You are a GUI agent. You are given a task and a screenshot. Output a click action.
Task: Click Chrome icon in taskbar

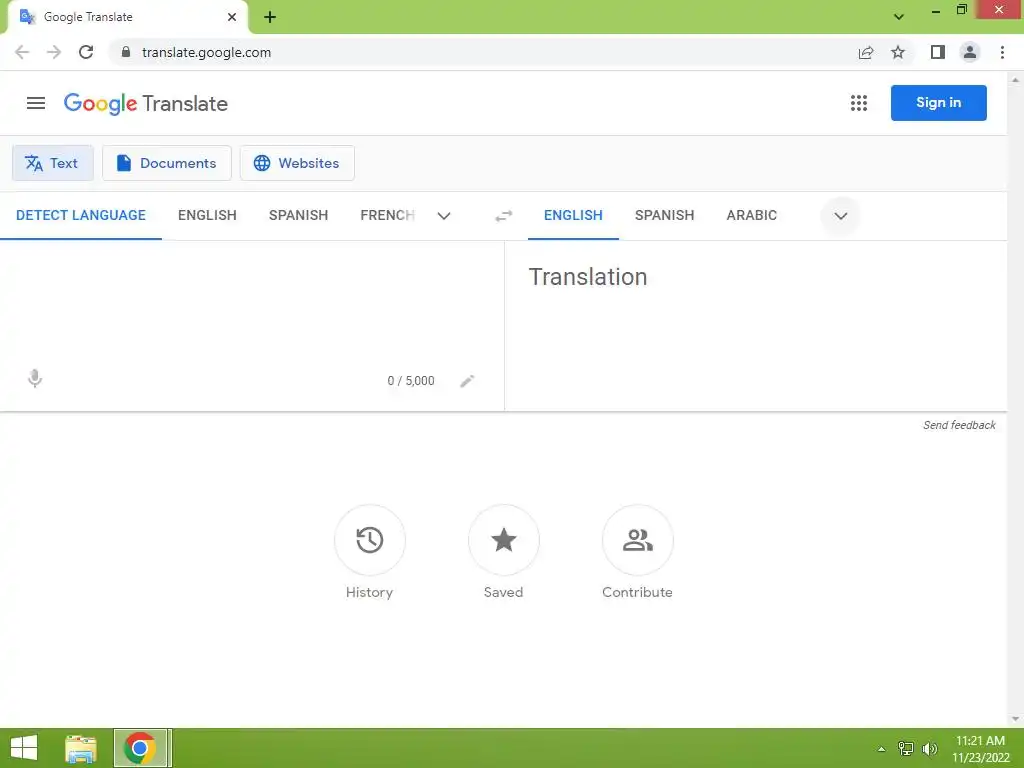[141, 748]
